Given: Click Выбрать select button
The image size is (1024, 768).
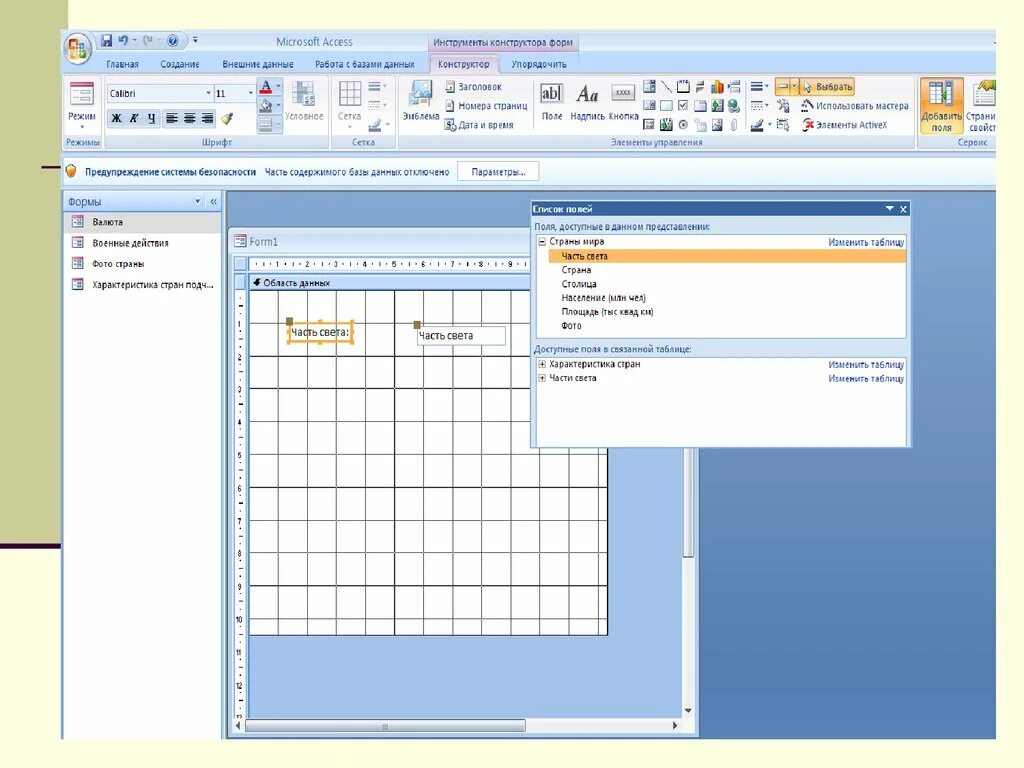Looking at the screenshot, I should coord(827,86).
